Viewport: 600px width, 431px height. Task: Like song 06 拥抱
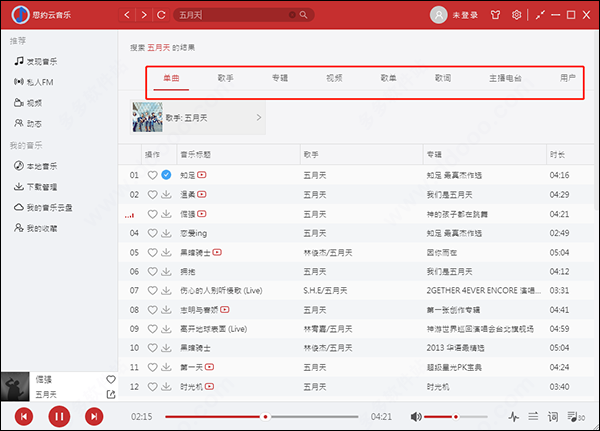click(x=153, y=272)
